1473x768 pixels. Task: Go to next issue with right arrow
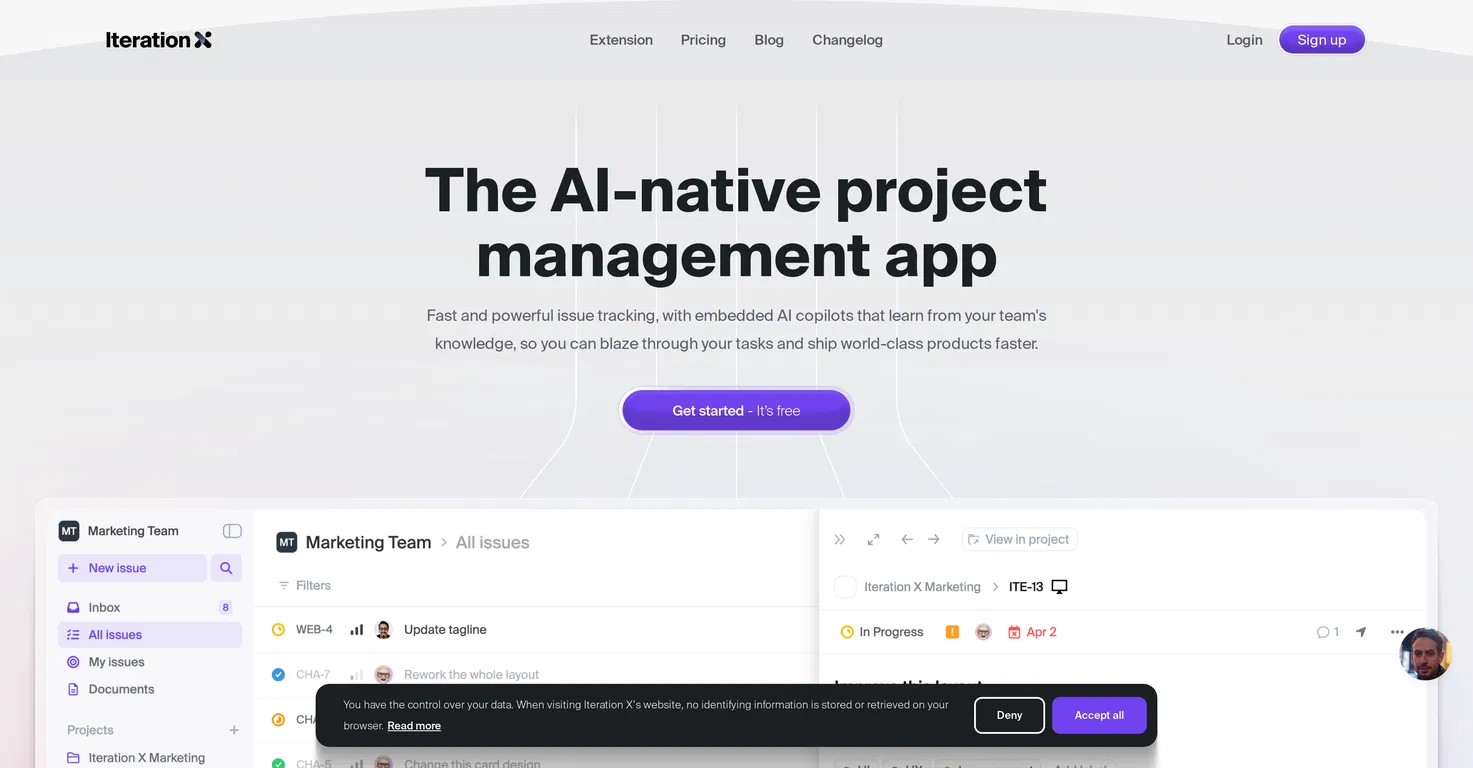(934, 539)
